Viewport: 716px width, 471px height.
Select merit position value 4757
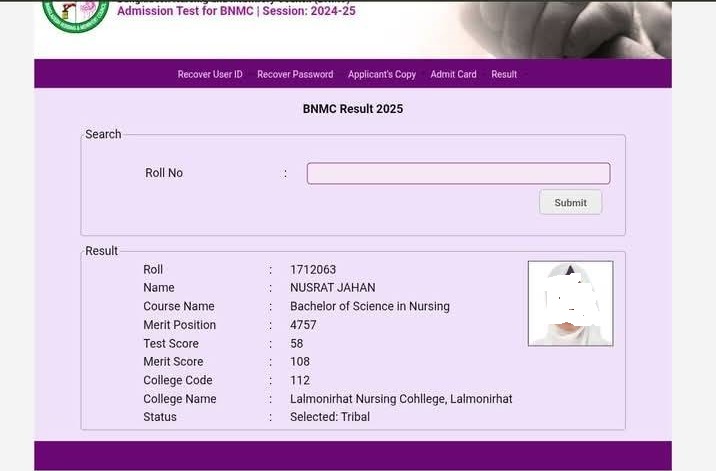(x=303, y=325)
